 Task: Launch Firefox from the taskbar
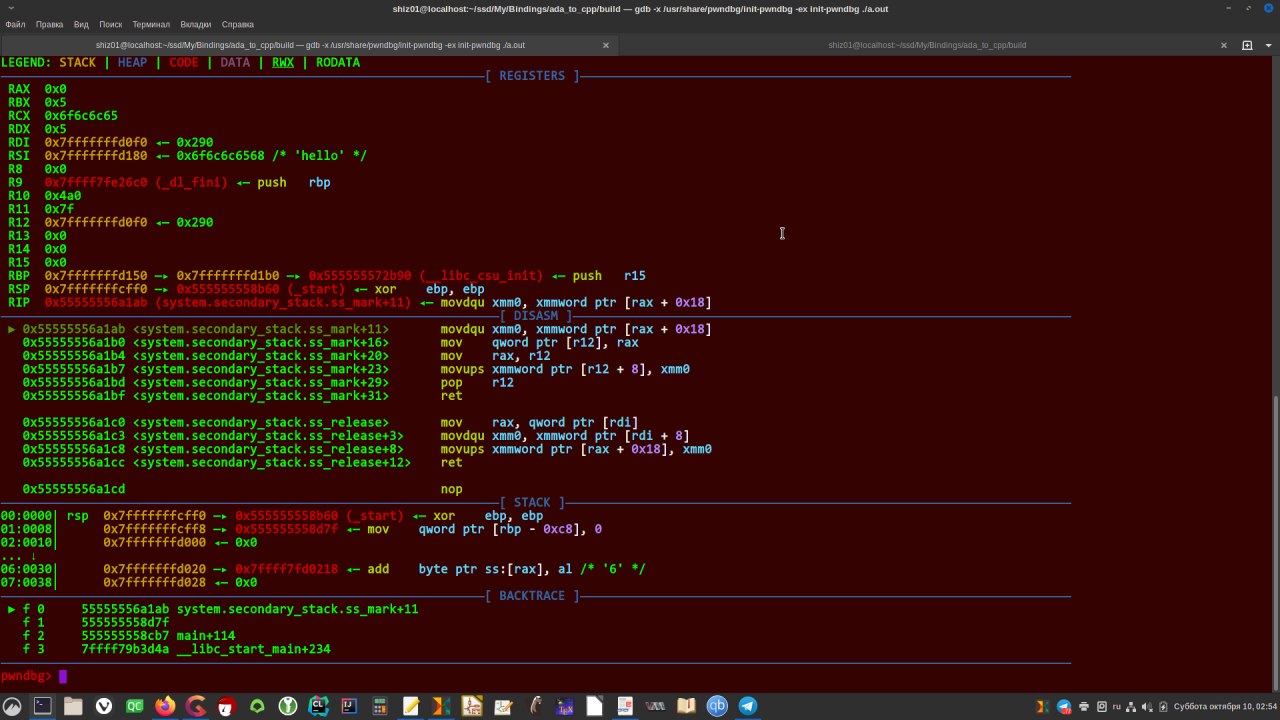tap(165, 707)
